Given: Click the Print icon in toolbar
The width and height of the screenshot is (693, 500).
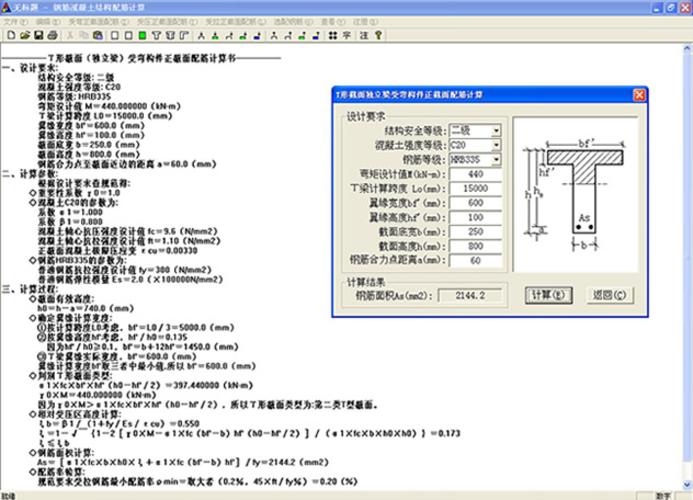Looking at the screenshot, I should (x=52, y=35).
